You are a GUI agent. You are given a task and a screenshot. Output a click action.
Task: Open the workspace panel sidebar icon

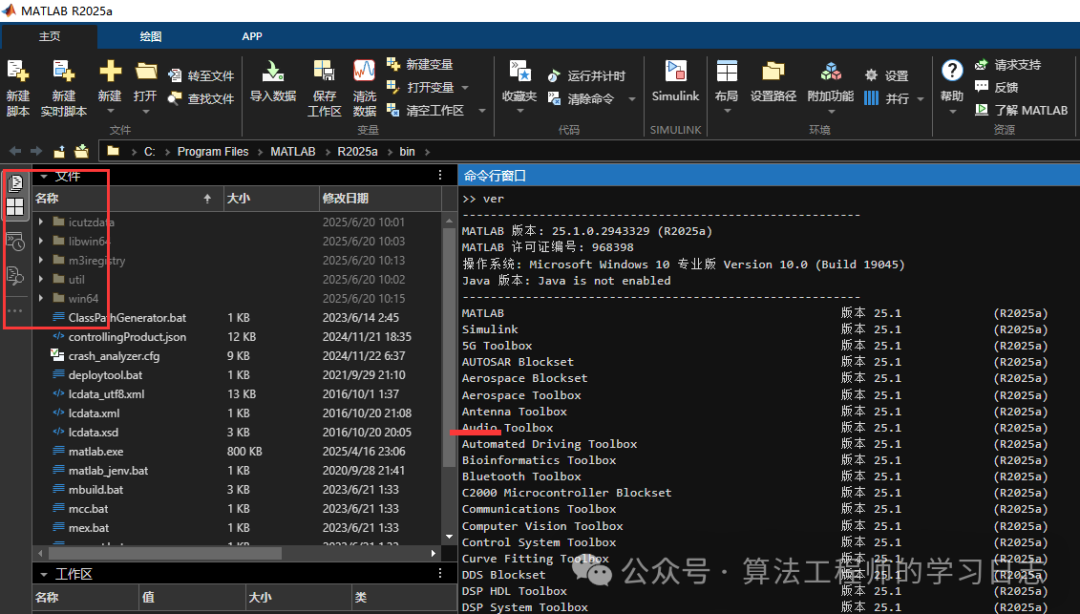tap(15, 207)
